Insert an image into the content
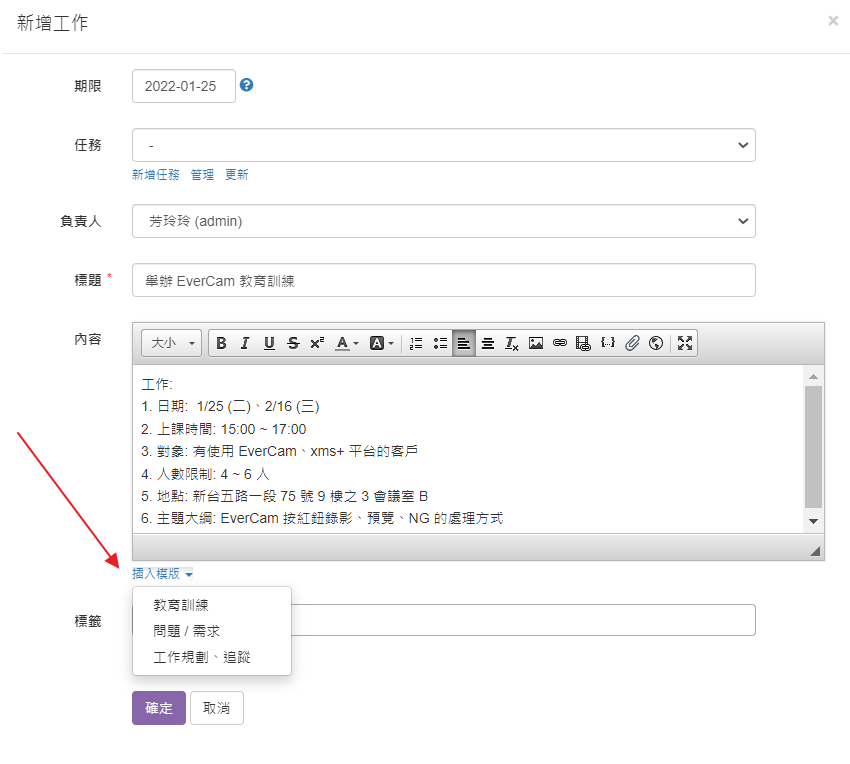 tap(535, 343)
